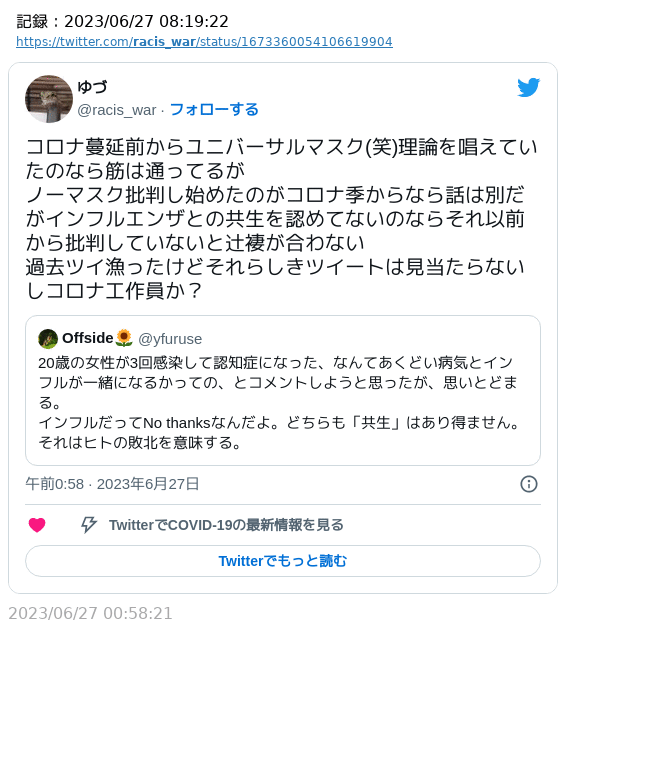
Task: Open TwitterでCOVID-19の最新情報を見る link
Action: [226, 525]
